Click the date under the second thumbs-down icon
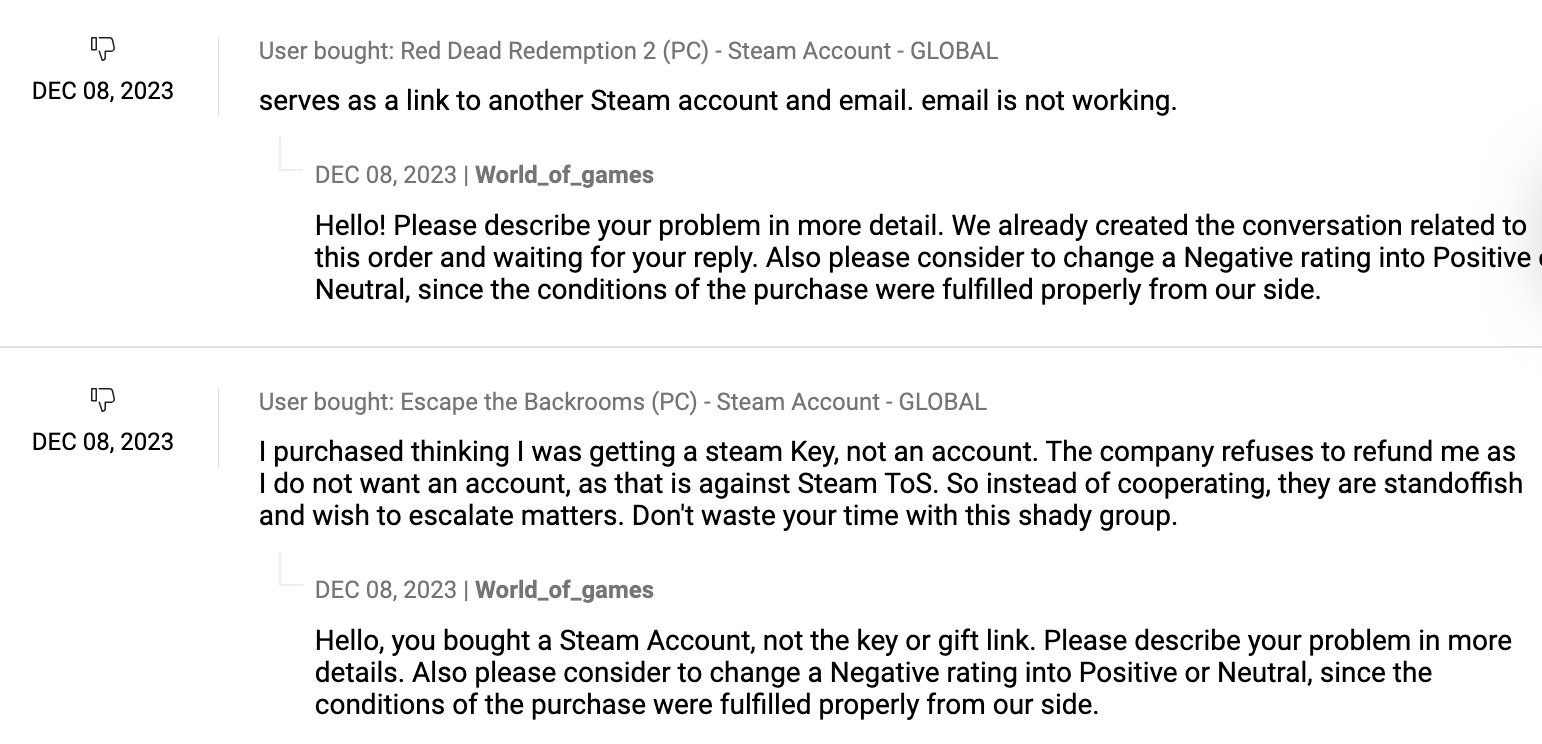The image size is (1542, 744). point(103,442)
